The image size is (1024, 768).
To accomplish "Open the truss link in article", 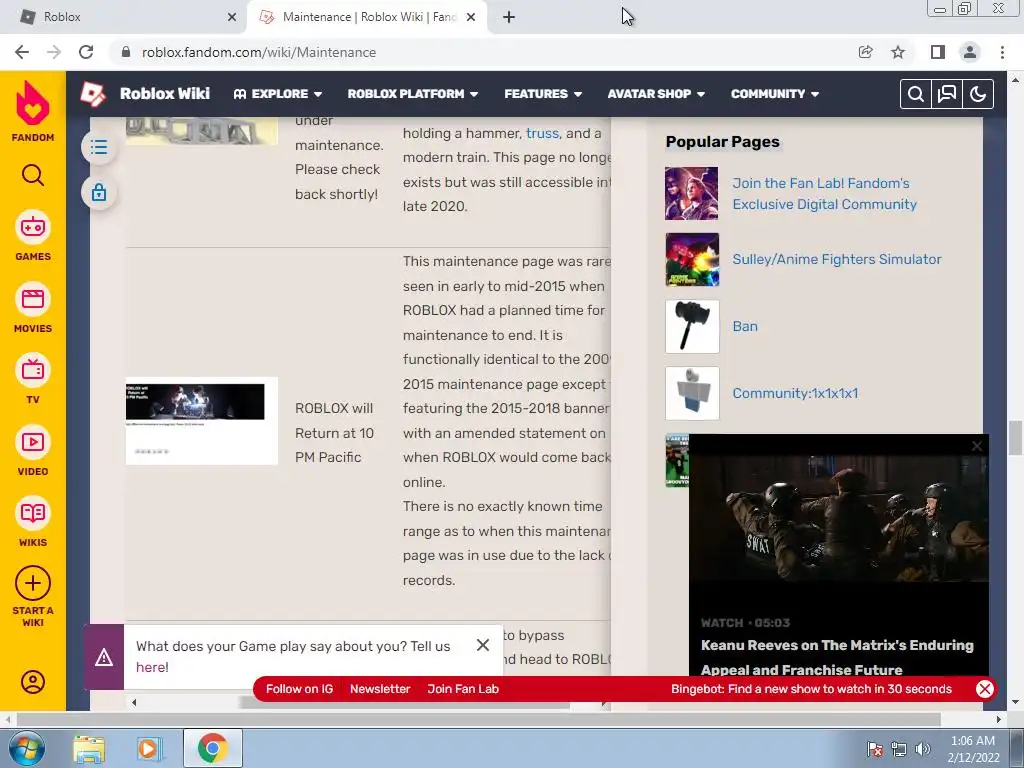I will (543, 133).
